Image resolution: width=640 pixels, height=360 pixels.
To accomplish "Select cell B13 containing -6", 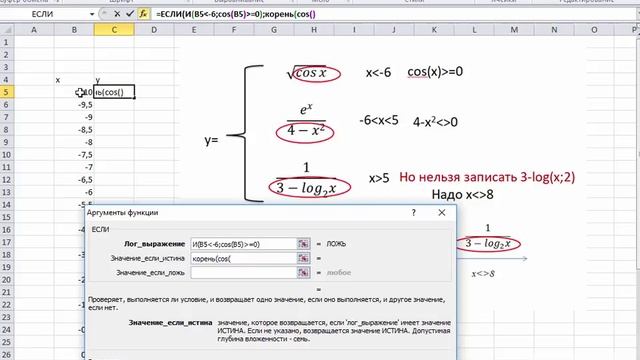I will pyautogui.click(x=74, y=192).
